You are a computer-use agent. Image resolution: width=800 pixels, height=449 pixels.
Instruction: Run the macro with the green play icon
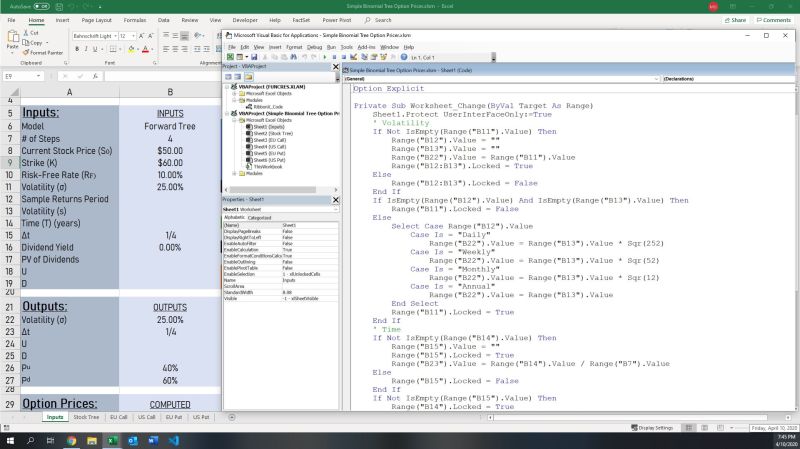coord(324,57)
